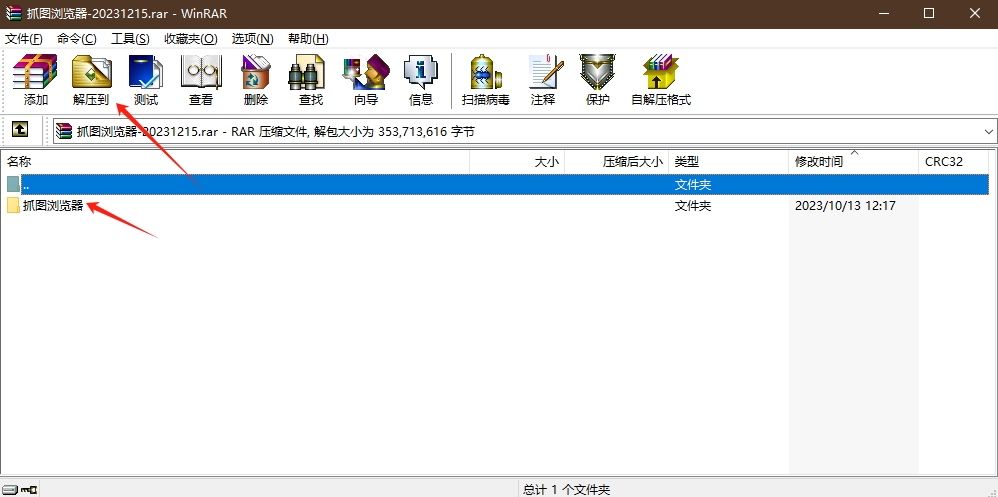Click status bar text 总计 1 个文件夹
Image resolution: width=998 pixels, height=497 pixels.
pyautogui.click(x=566, y=489)
